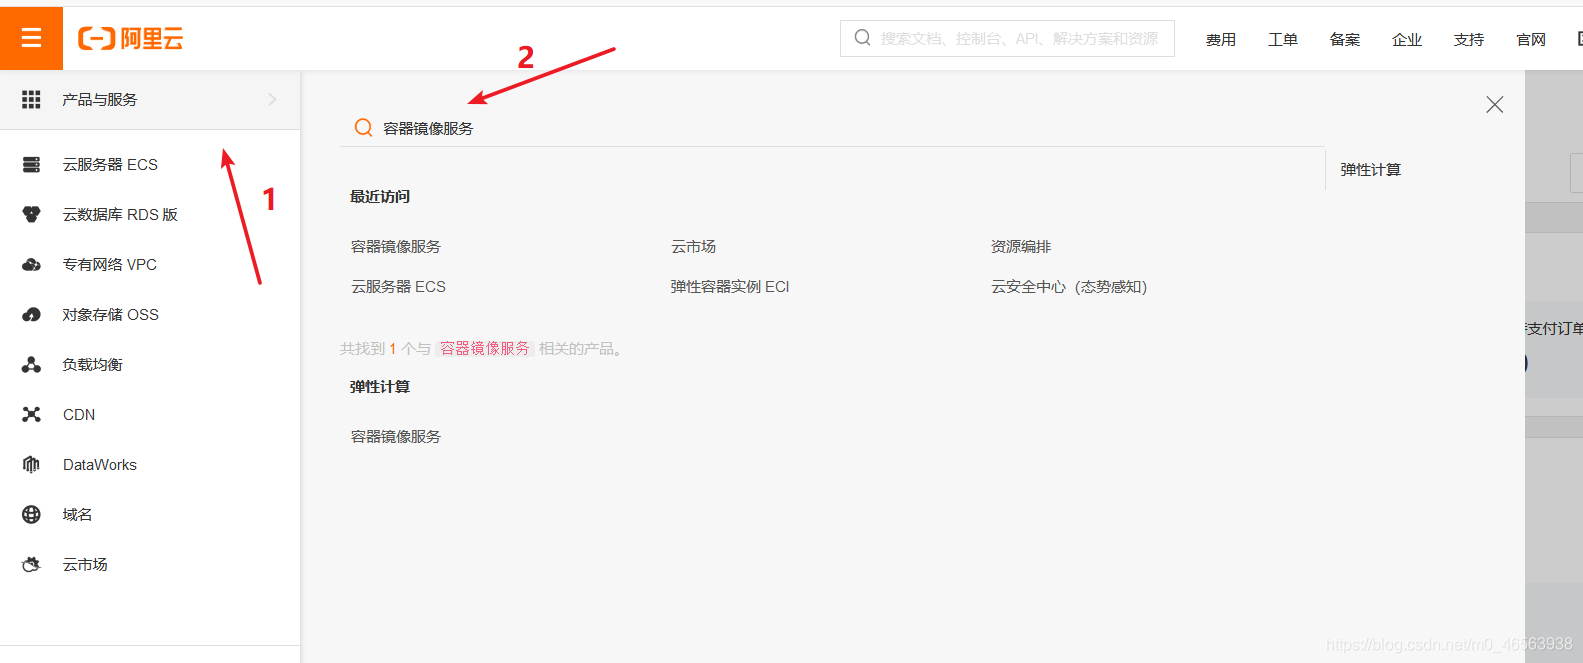
Task: Open 备案 in the top navigation
Action: pyautogui.click(x=1345, y=39)
